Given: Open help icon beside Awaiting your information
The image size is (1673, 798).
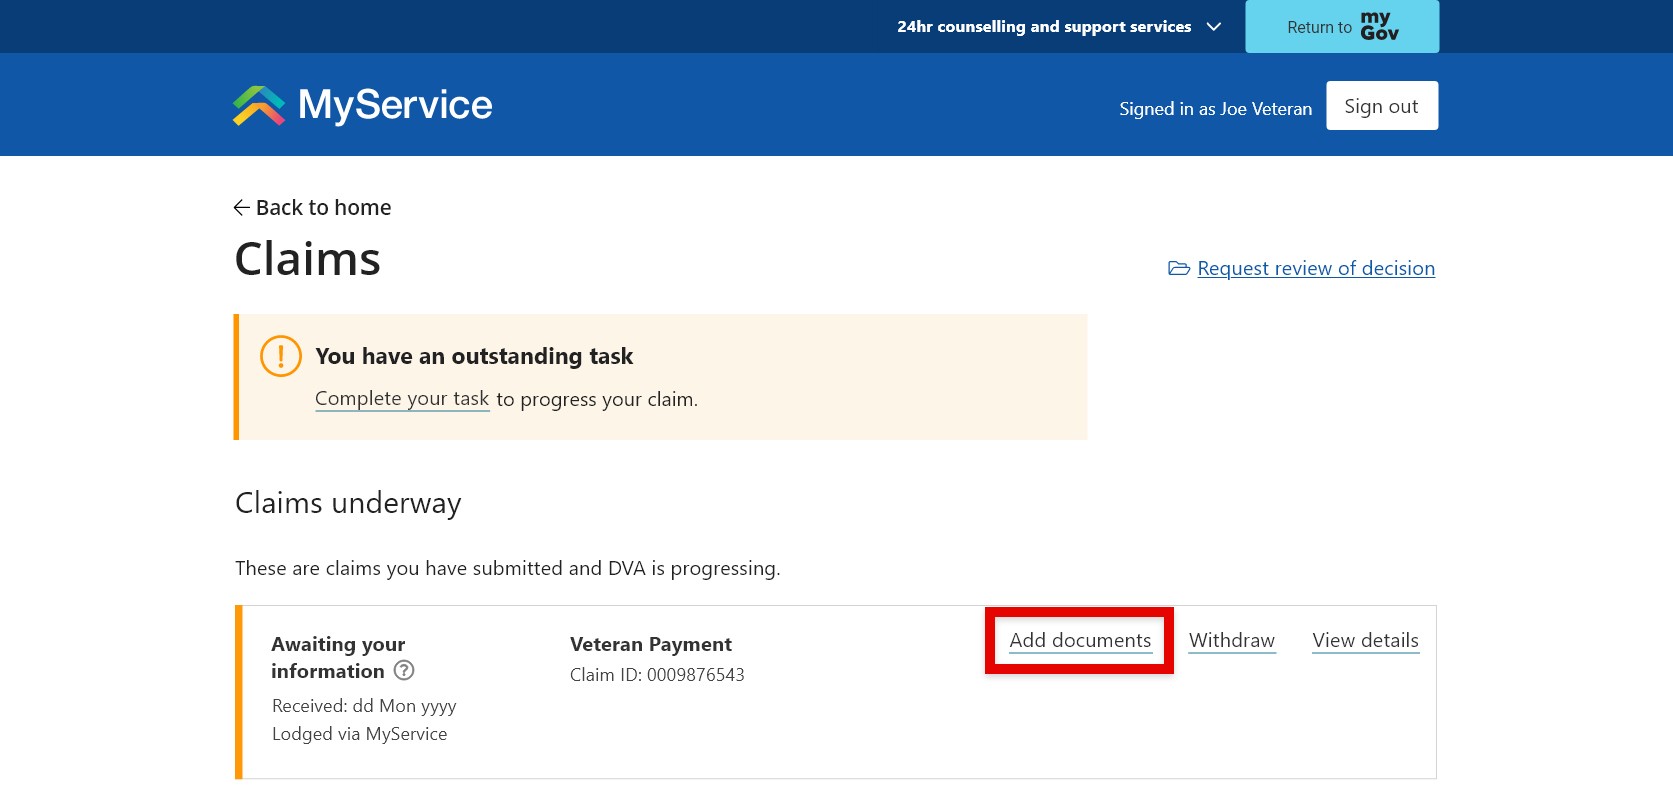Looking at the screenshot, I should [404, 670].
